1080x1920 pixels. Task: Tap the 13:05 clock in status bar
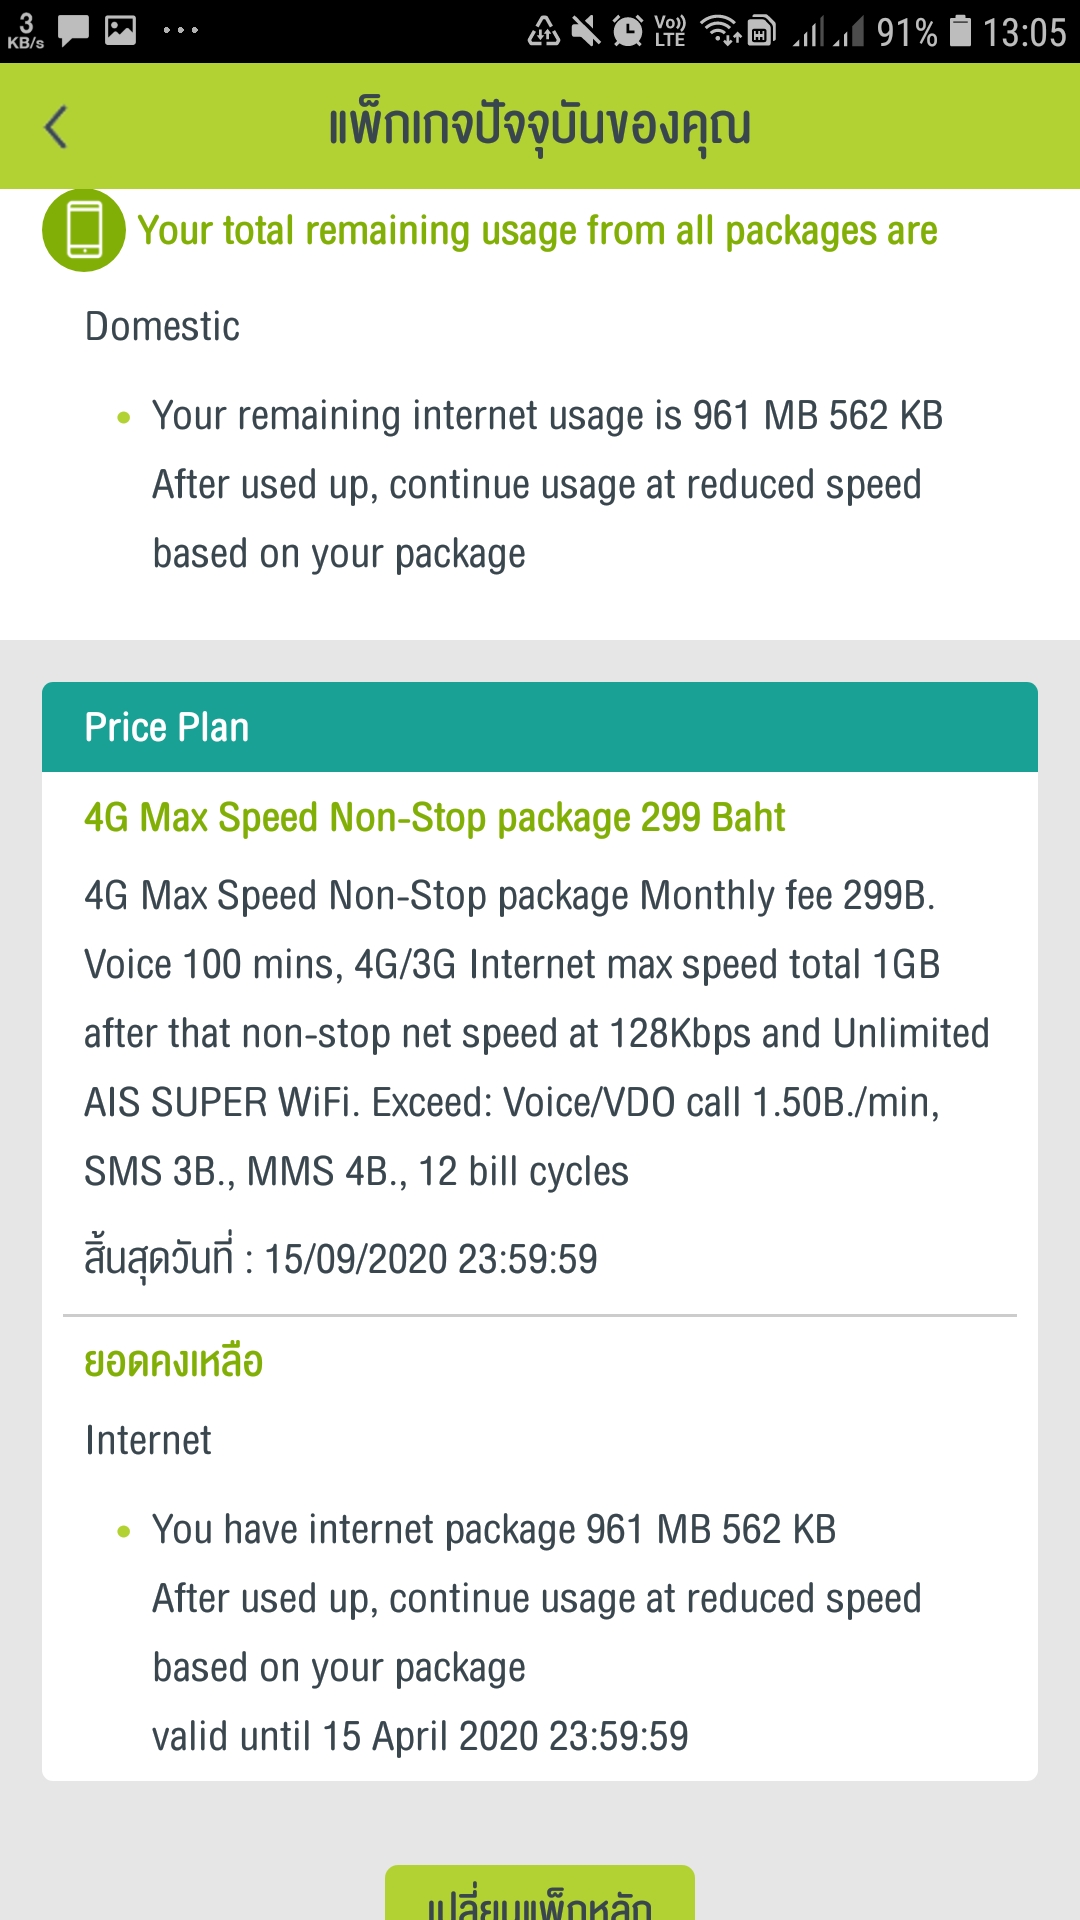point(1024,32)
